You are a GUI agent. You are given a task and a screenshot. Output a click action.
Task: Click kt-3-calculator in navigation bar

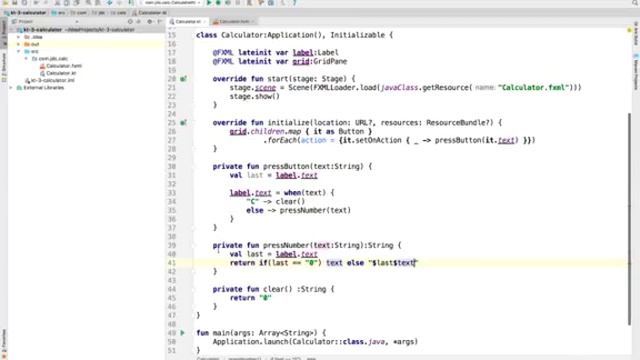pos(25,13)
